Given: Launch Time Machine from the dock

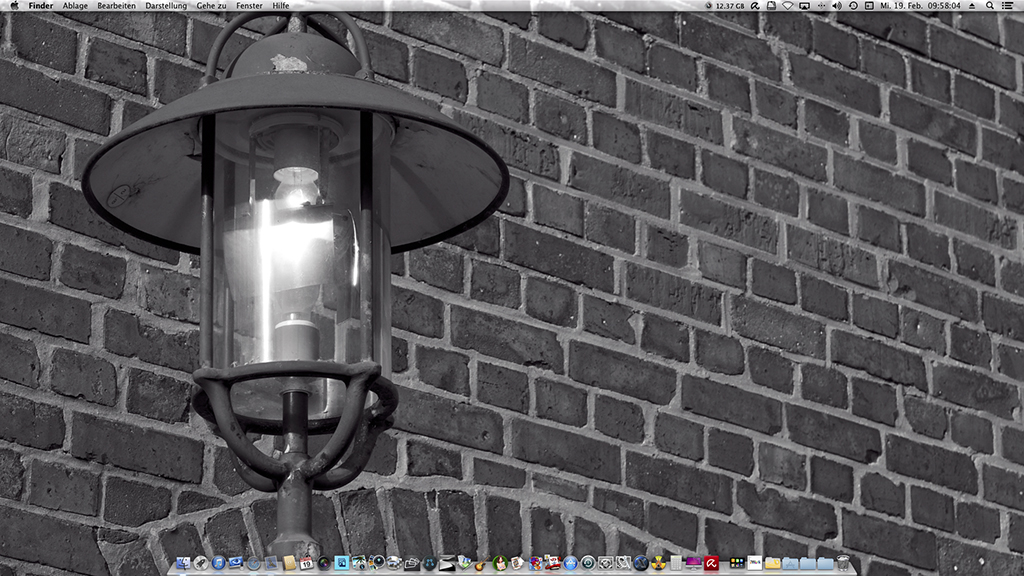Looking at the screenshot, I should 587,563.
